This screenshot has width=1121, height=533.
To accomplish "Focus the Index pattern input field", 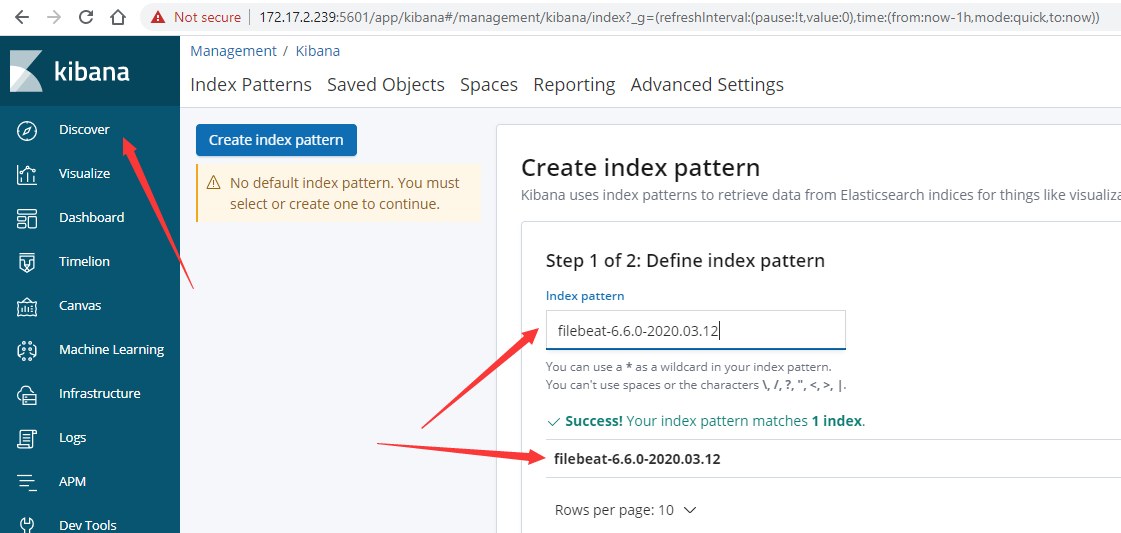I will (696, 330).
